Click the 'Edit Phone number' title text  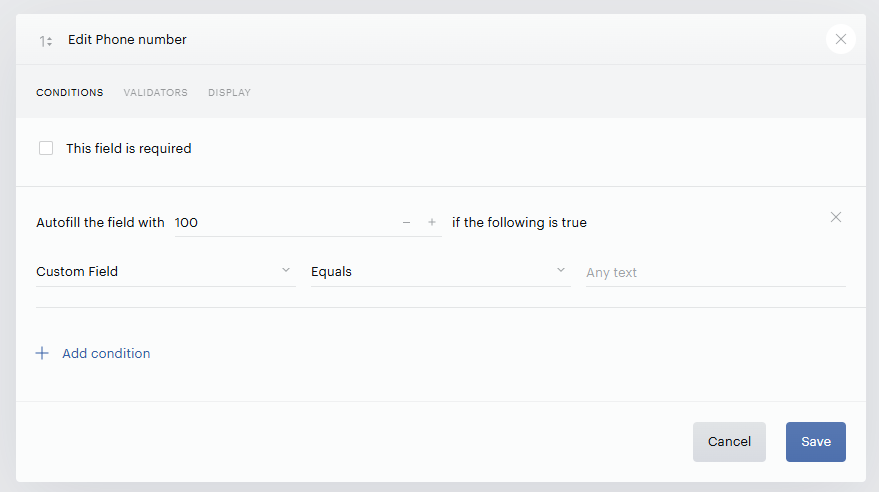127,39
